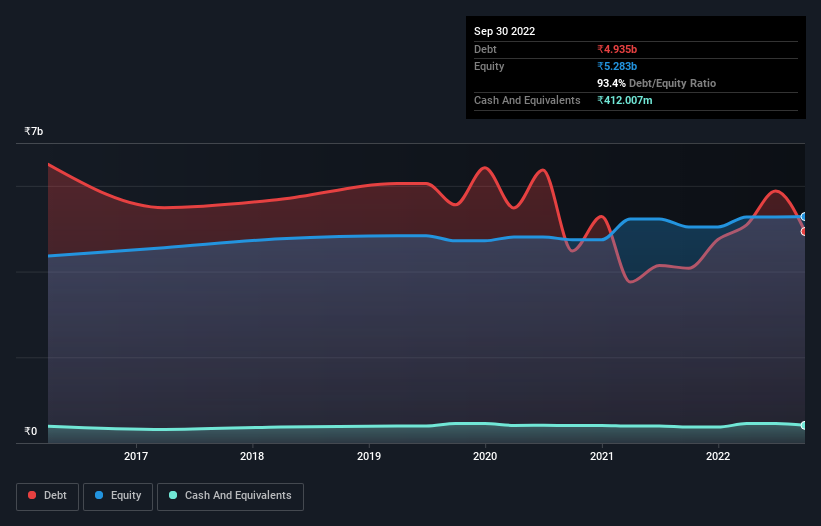This screenshot has width=821, height=526.
Task: Click the ₹4.935b debt value
Action: pyautogui.click(x=617, y=49)
